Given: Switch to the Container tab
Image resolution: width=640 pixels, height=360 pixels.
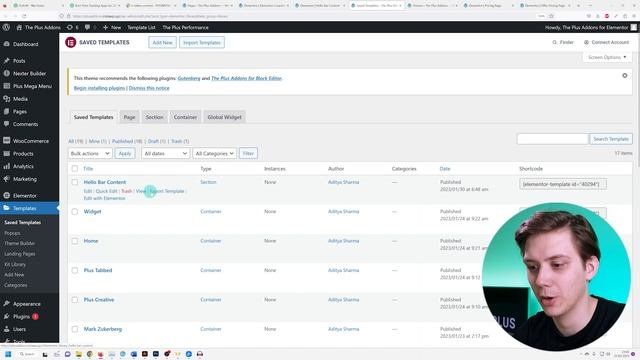Looking at the screenshot, I should [x=185, y=117].
